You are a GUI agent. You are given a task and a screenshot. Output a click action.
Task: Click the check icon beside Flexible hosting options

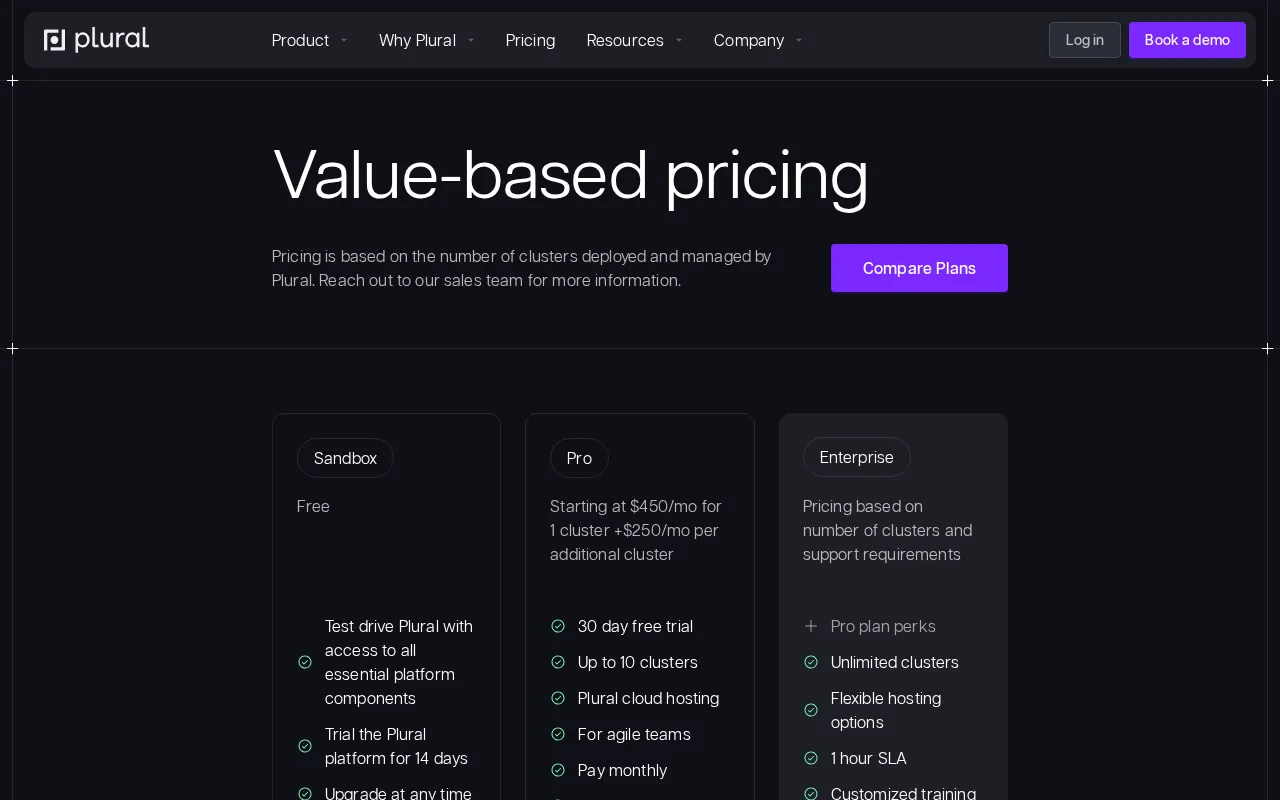point(811,710)
